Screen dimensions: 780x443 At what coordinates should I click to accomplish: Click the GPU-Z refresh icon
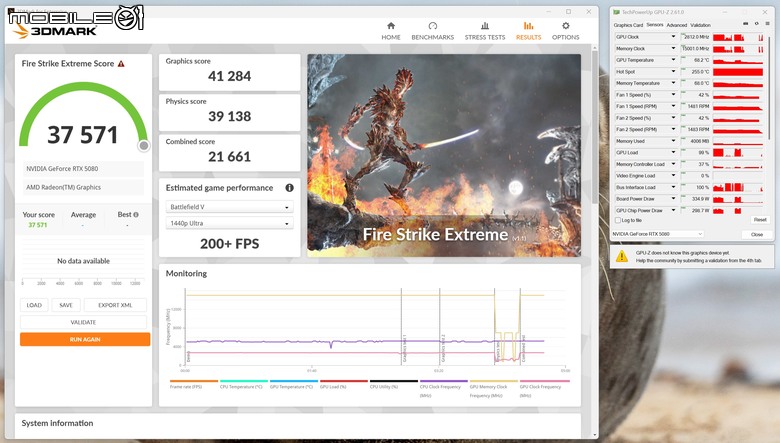pyautogui.click(x=757, y=23)
